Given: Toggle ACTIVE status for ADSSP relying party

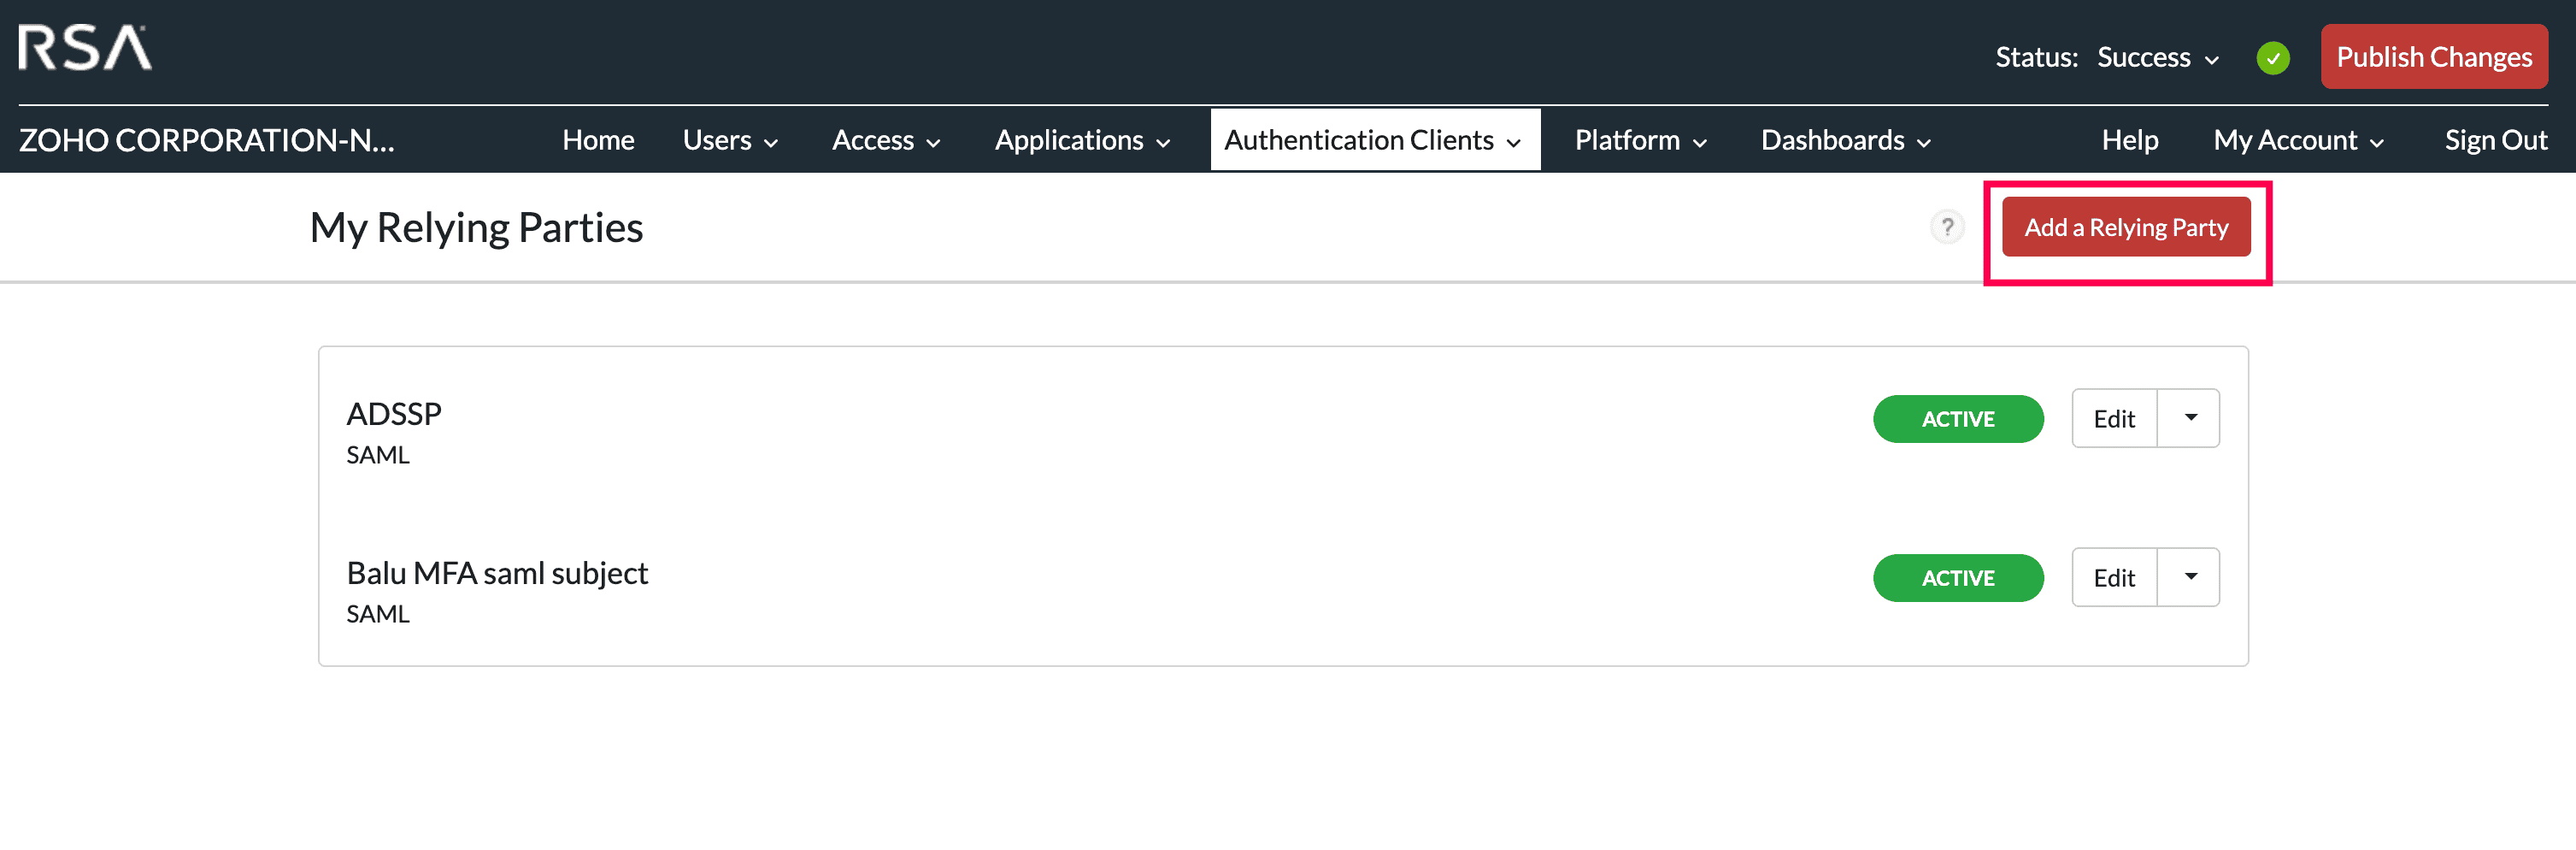Looking at the screenshot, I should pyautogui.click(x=1957, y=418).
